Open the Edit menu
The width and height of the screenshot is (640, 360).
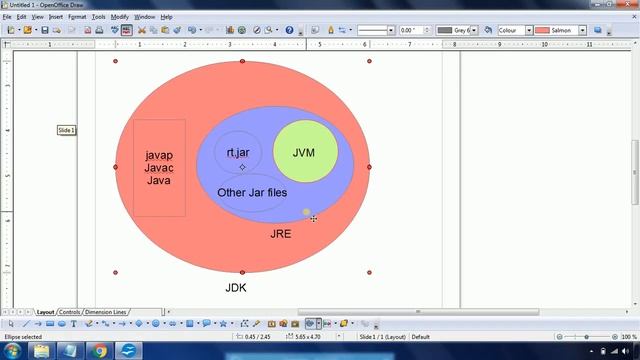point(21,17)
